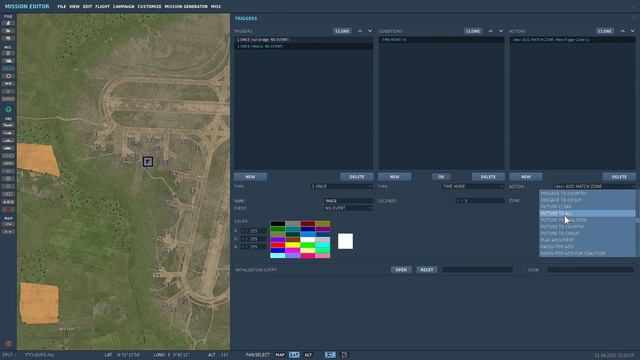Screen dimensions: 640x360
Task: Switch map view to ALT mode
Action: point(308,355)
